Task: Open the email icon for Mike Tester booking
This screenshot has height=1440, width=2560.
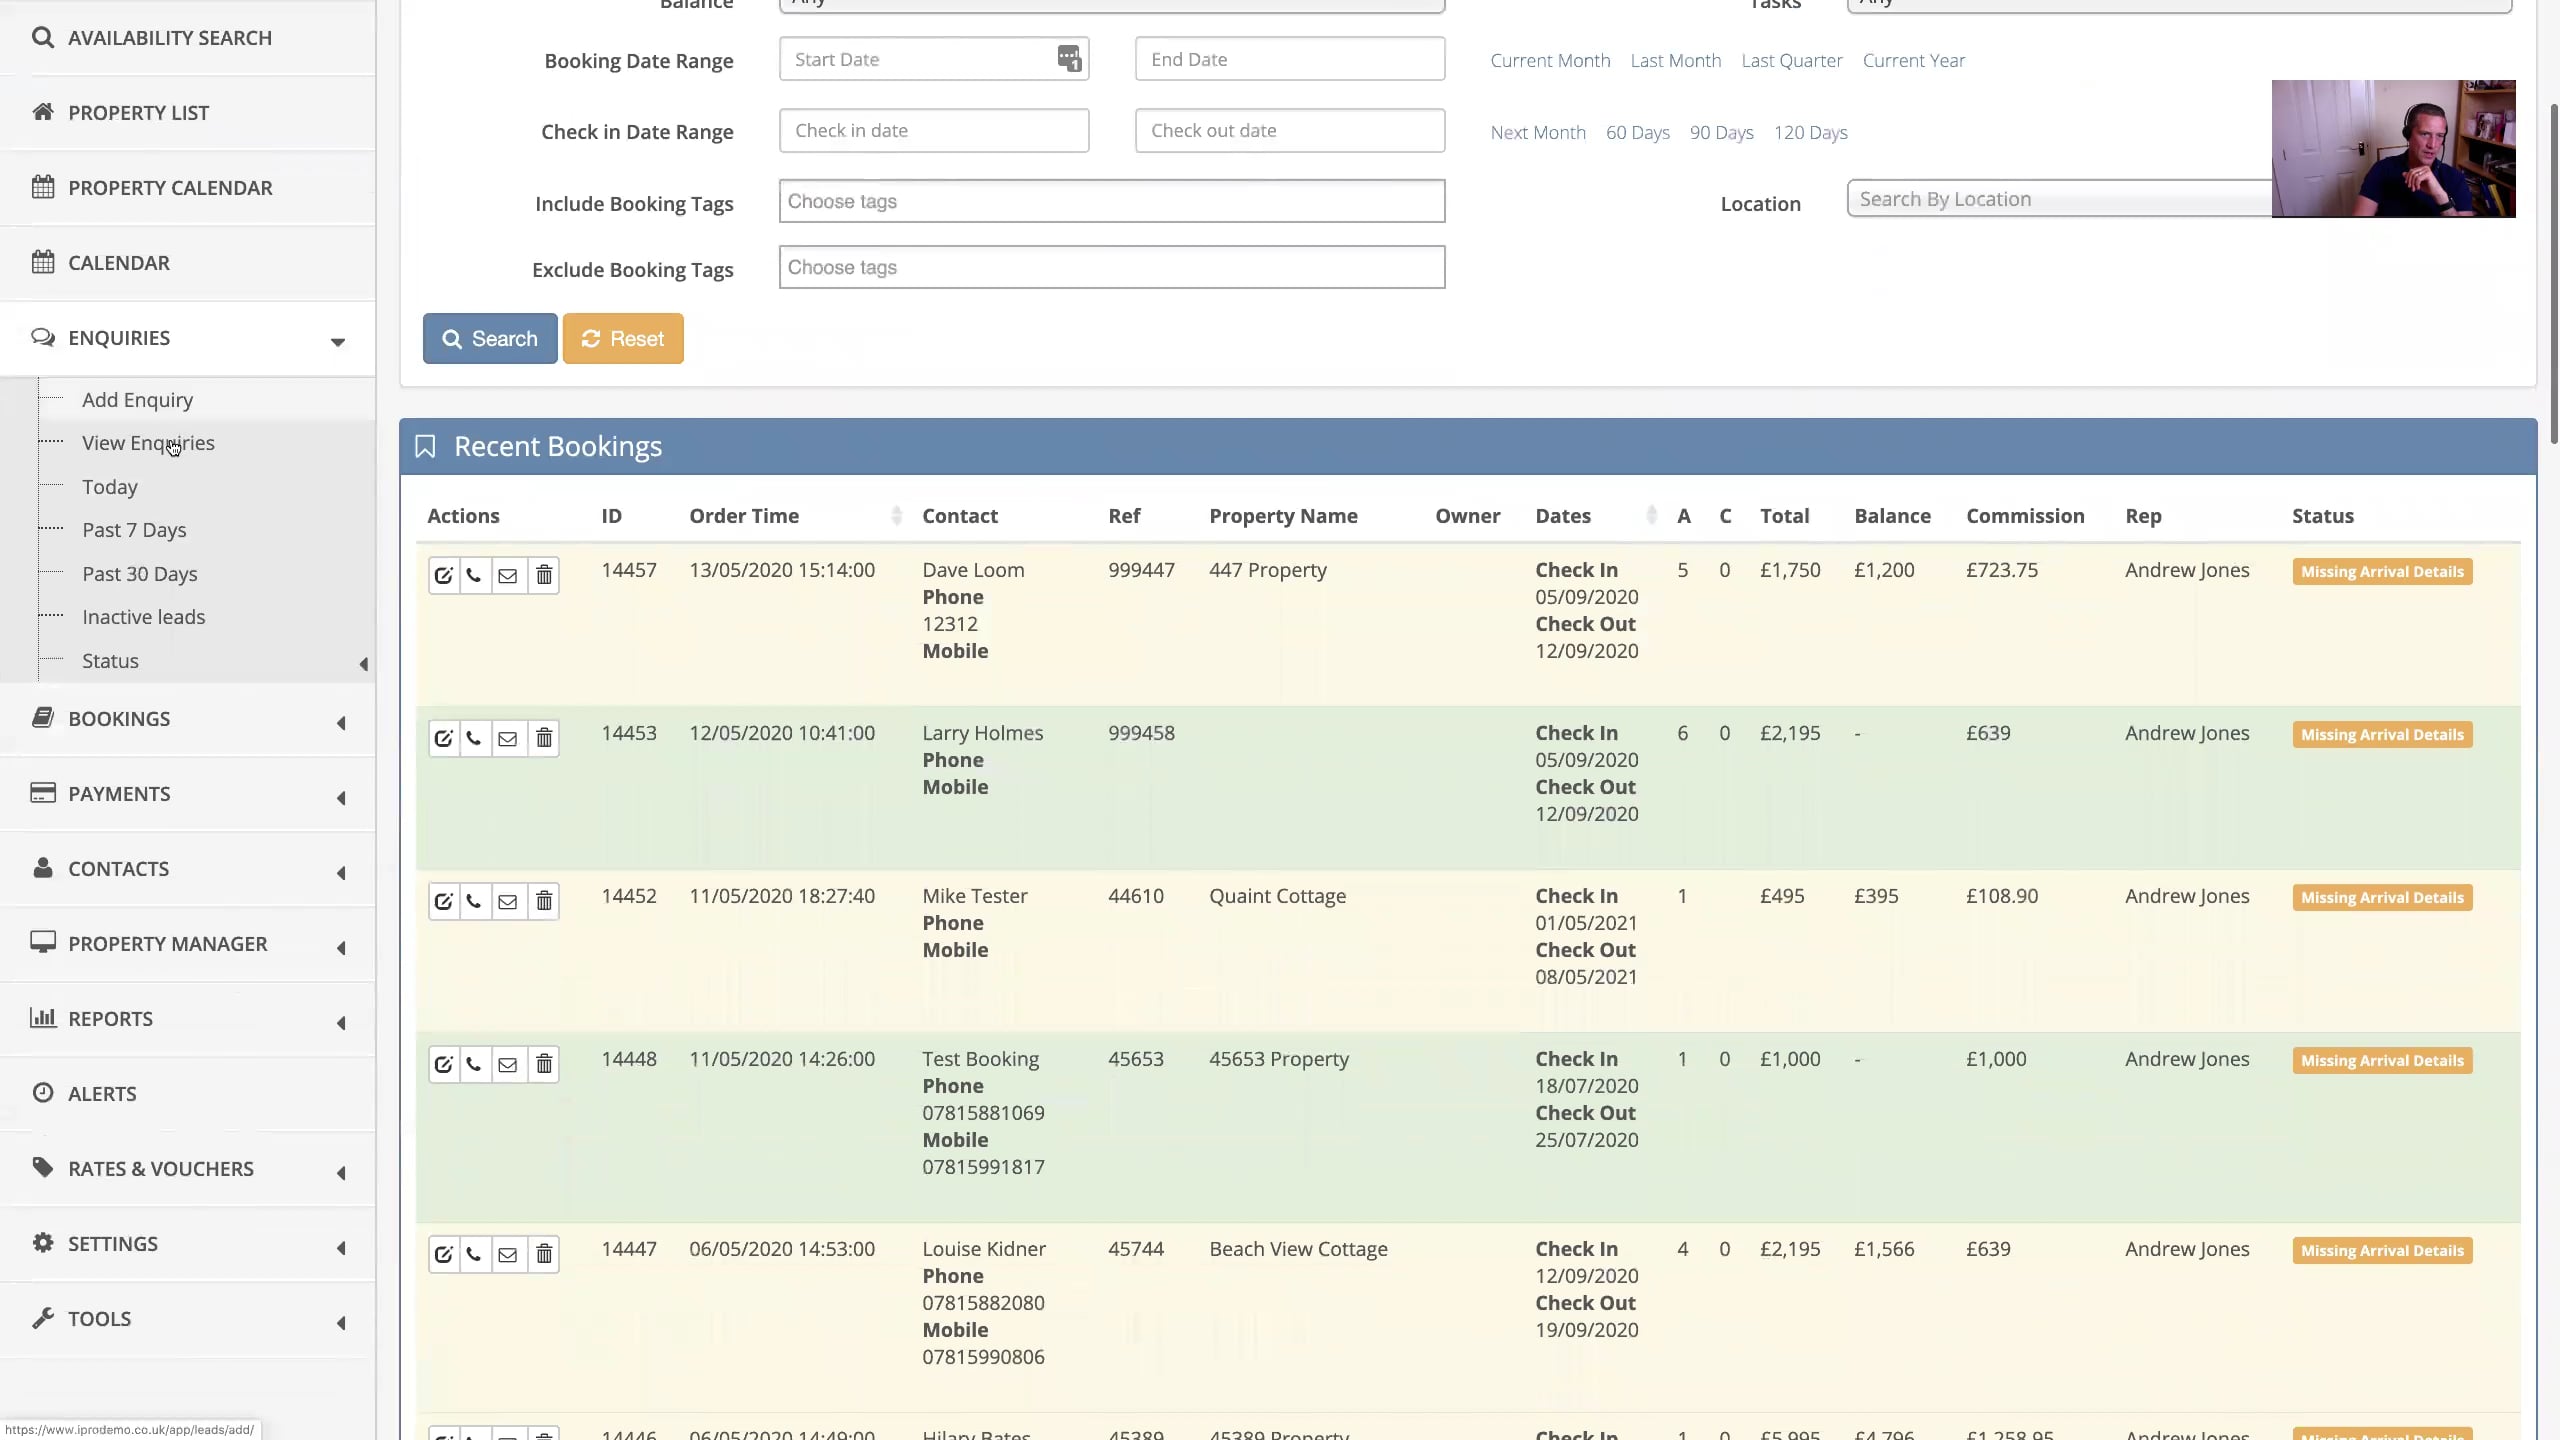Action: tap(509, 901)
